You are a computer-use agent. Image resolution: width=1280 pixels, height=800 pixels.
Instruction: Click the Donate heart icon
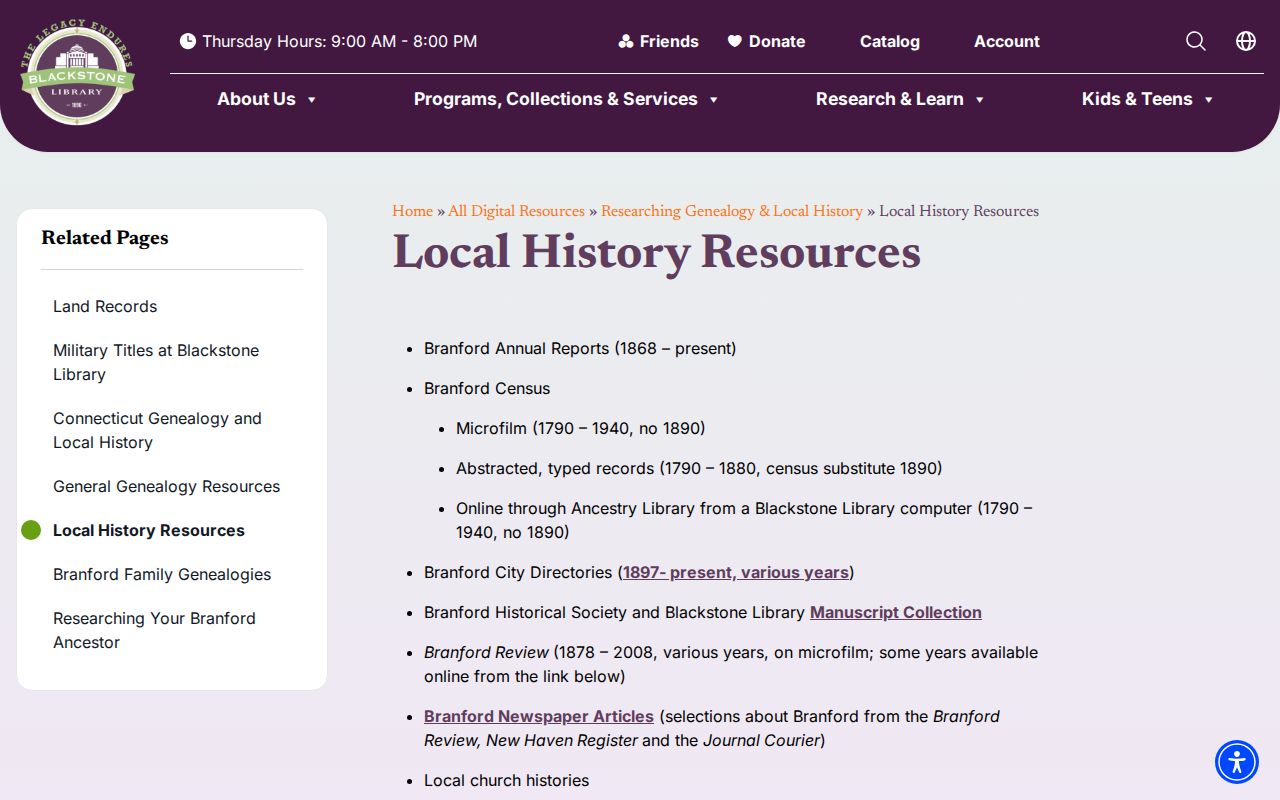click(x=735, y=41)
